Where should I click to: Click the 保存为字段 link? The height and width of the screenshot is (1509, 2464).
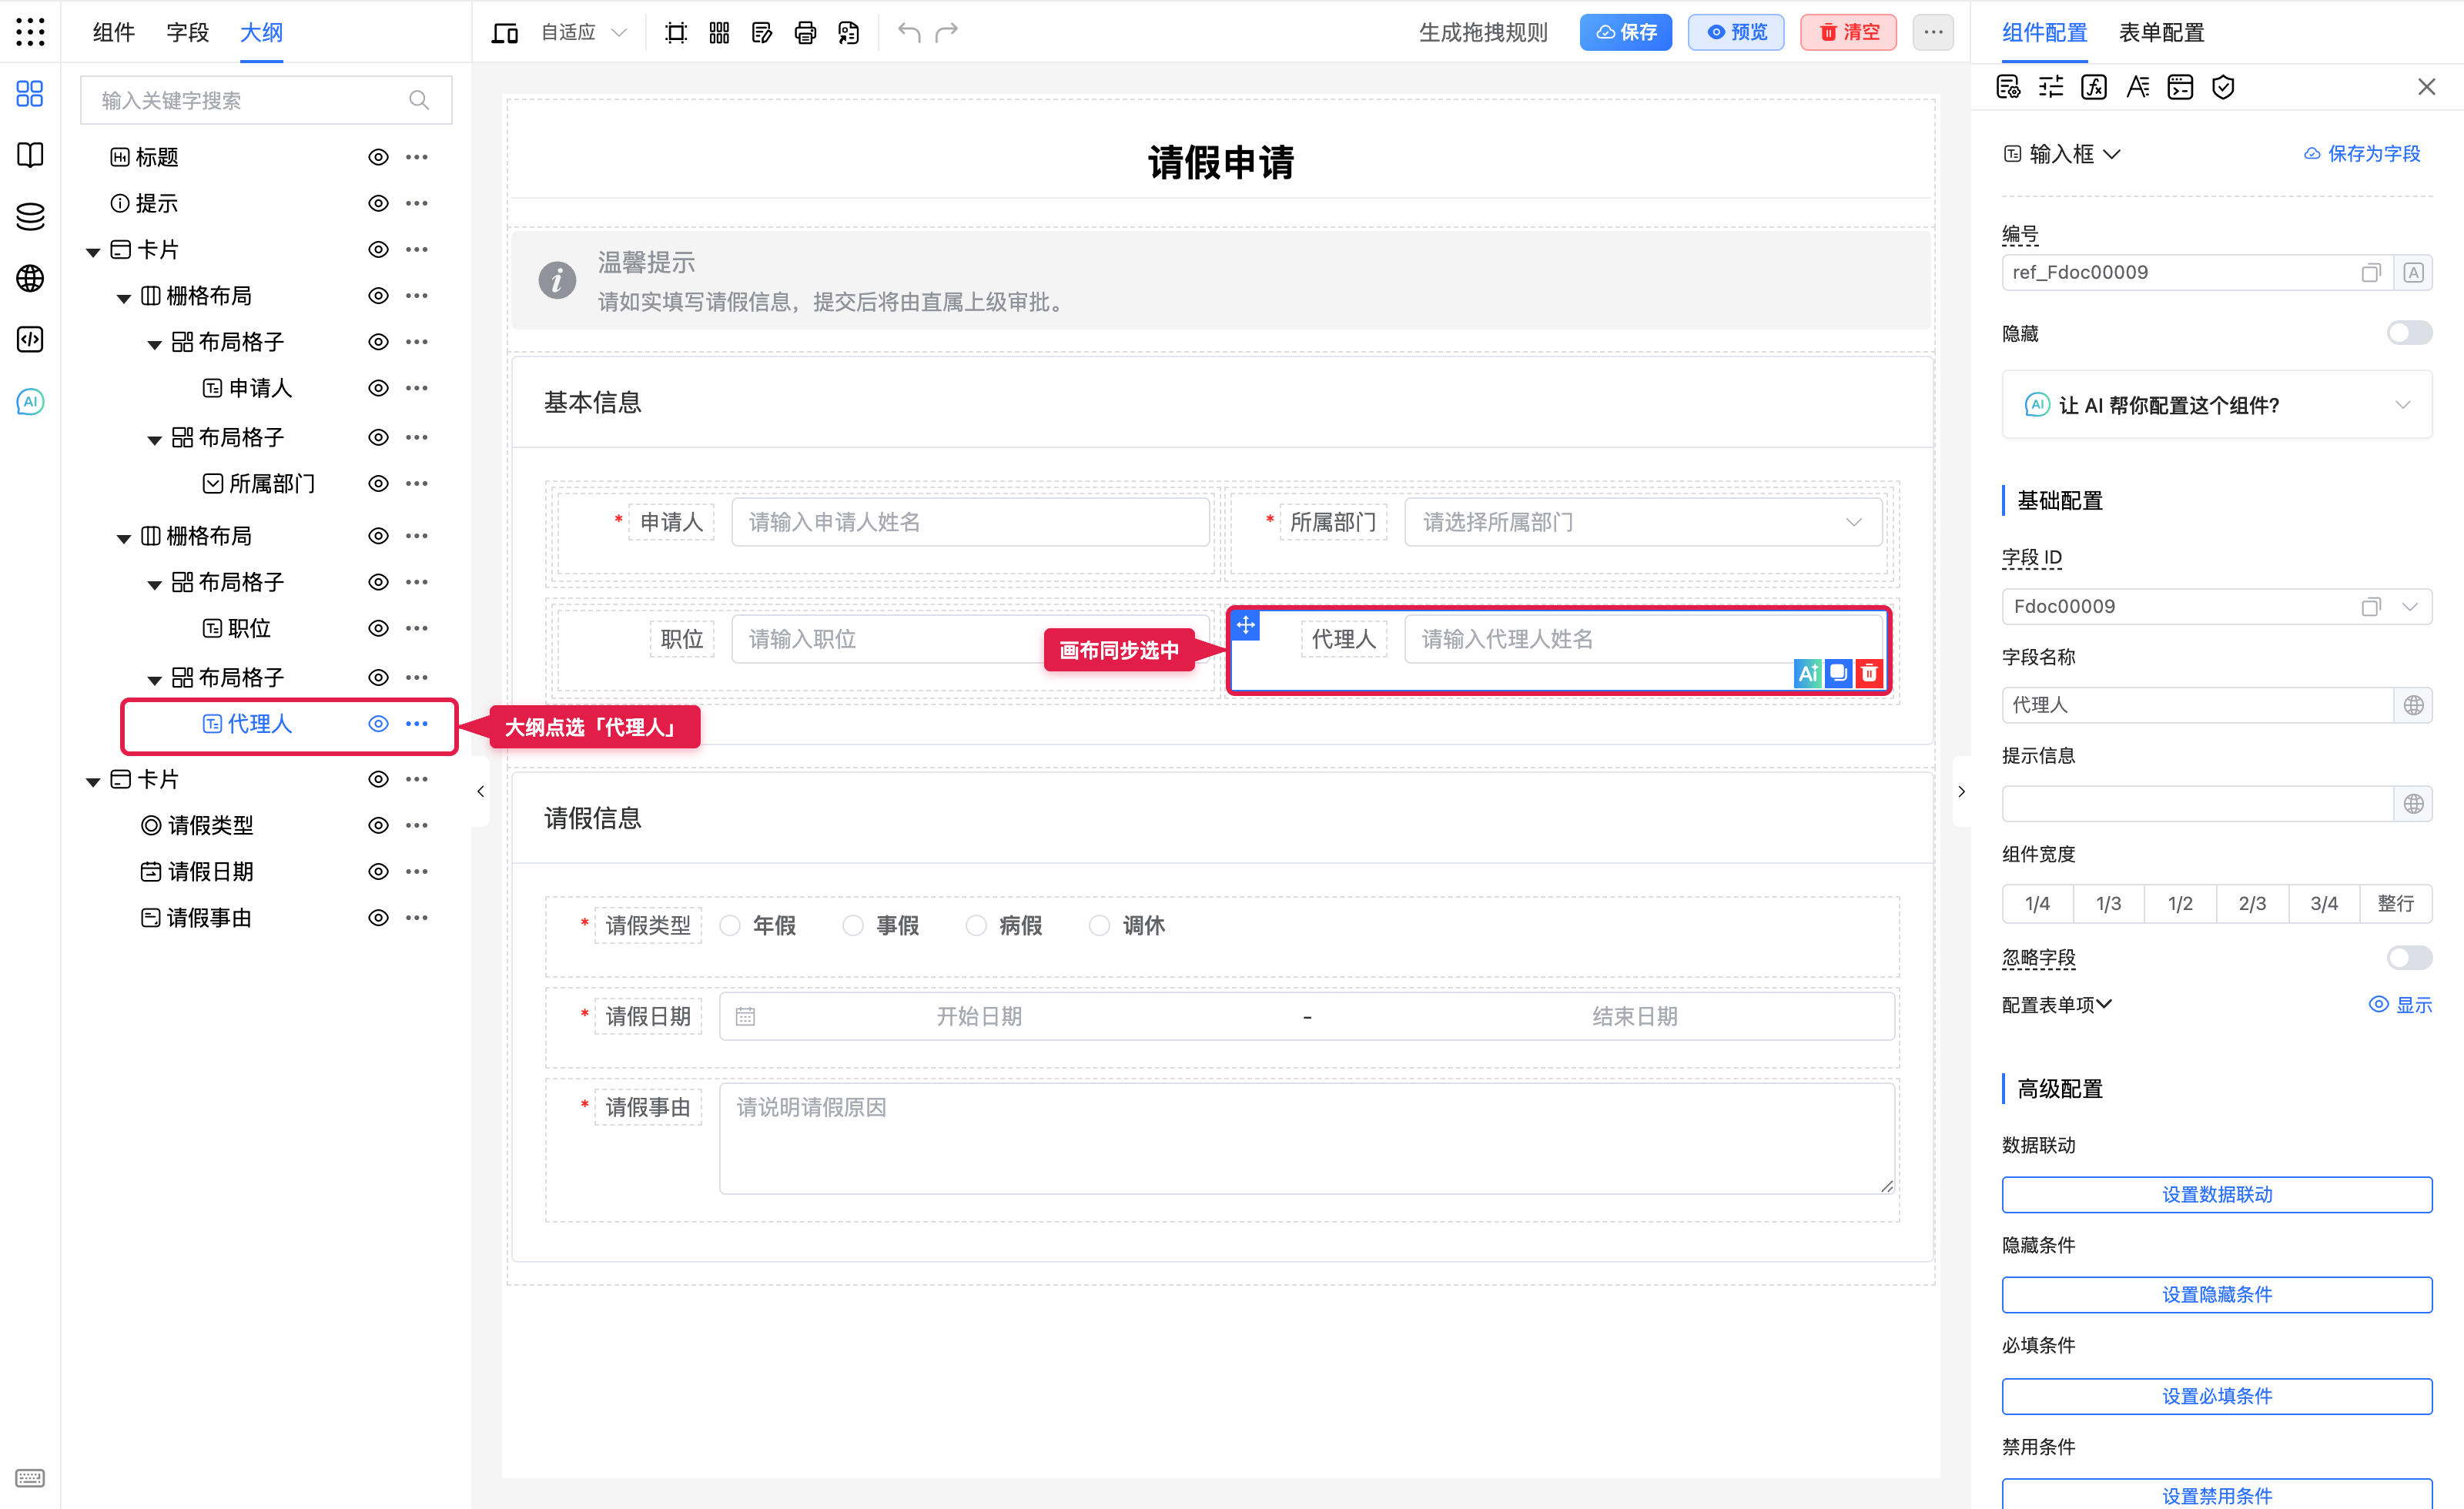(x=2363, y=154)
